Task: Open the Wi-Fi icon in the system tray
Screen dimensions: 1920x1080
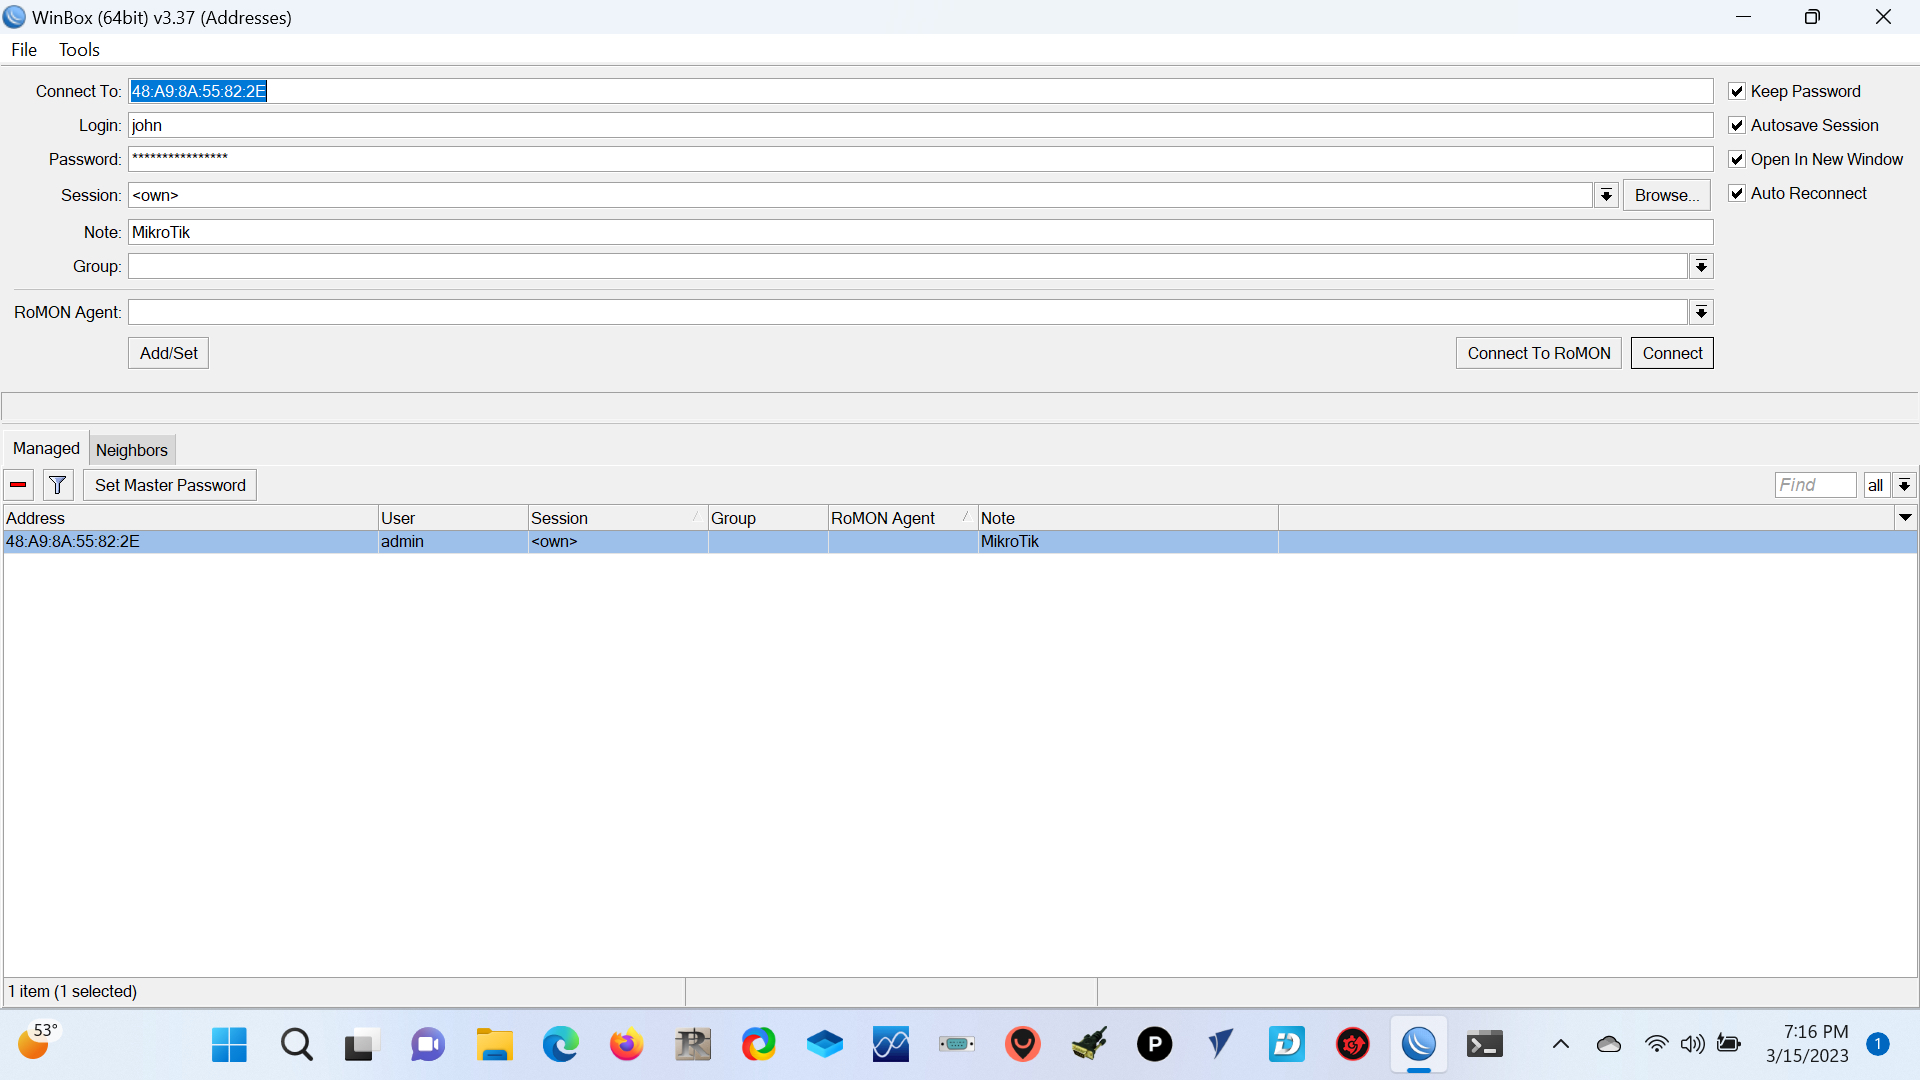Action: (1657, 1044)
